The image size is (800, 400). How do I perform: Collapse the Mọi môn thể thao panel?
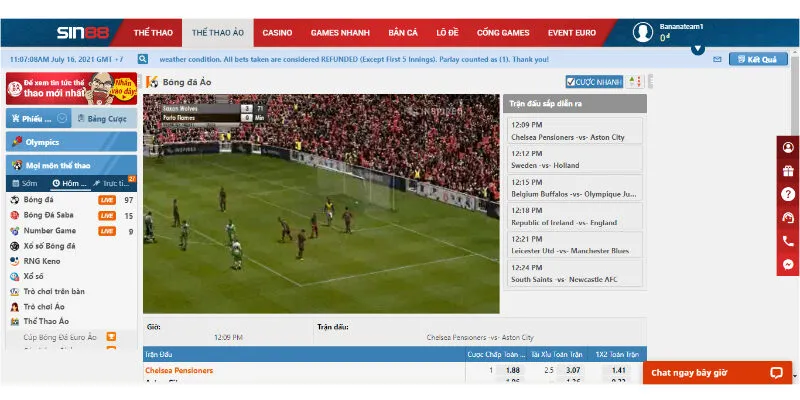(x=71, y=165)
